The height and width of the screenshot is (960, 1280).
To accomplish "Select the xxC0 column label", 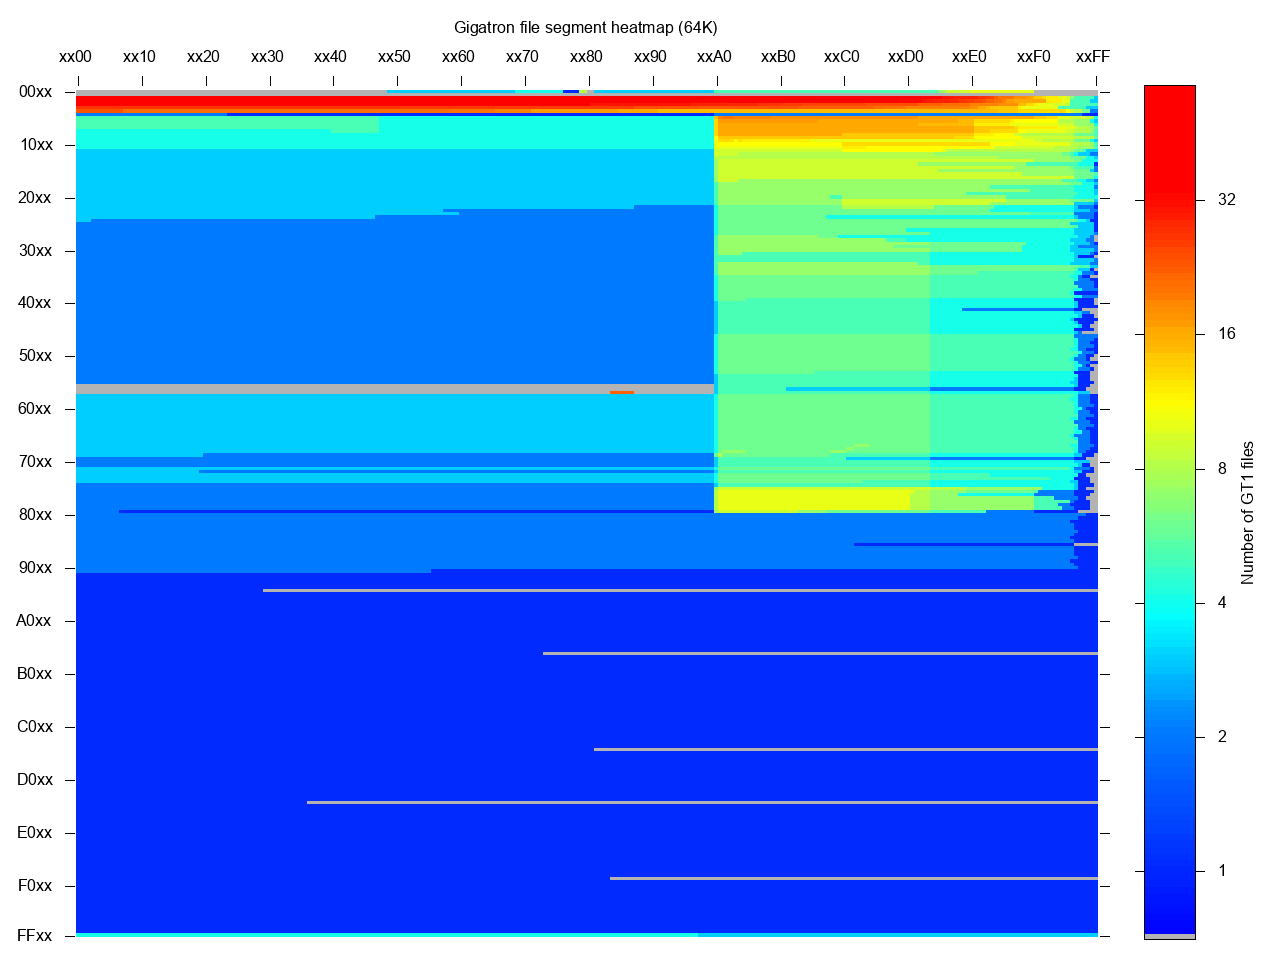I will 842,57.
